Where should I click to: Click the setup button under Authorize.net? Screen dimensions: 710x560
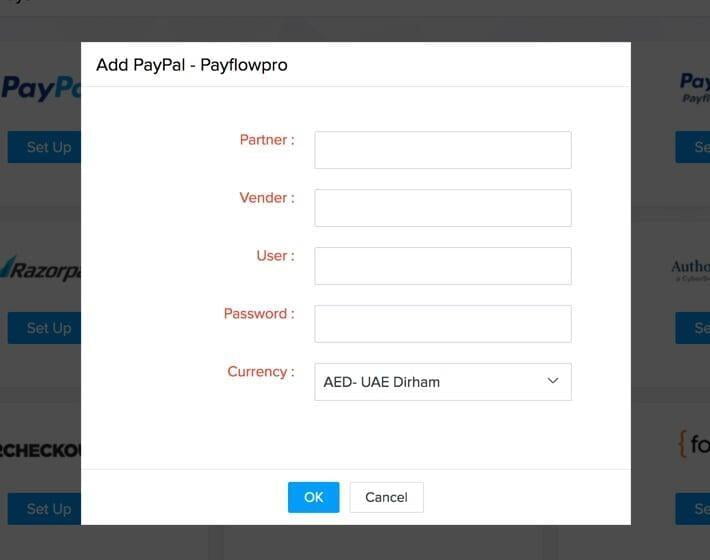(x=693, y=328)
